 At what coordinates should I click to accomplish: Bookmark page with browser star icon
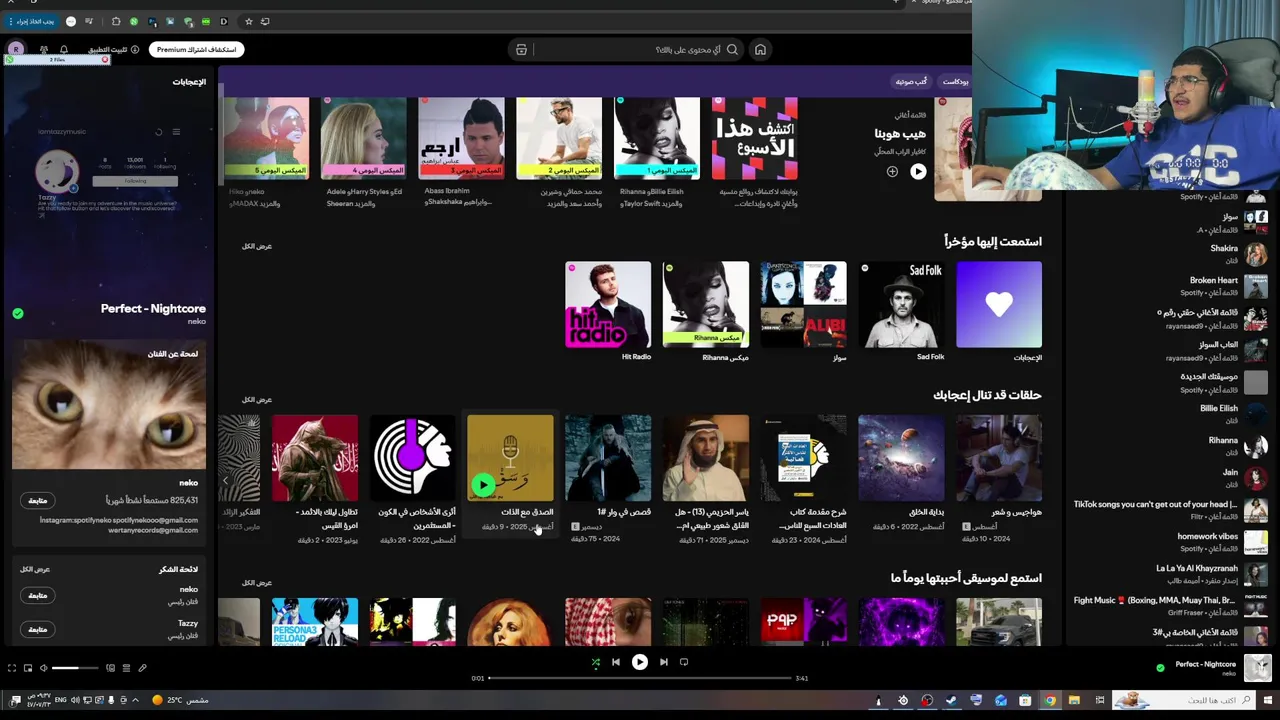(248, 21)
